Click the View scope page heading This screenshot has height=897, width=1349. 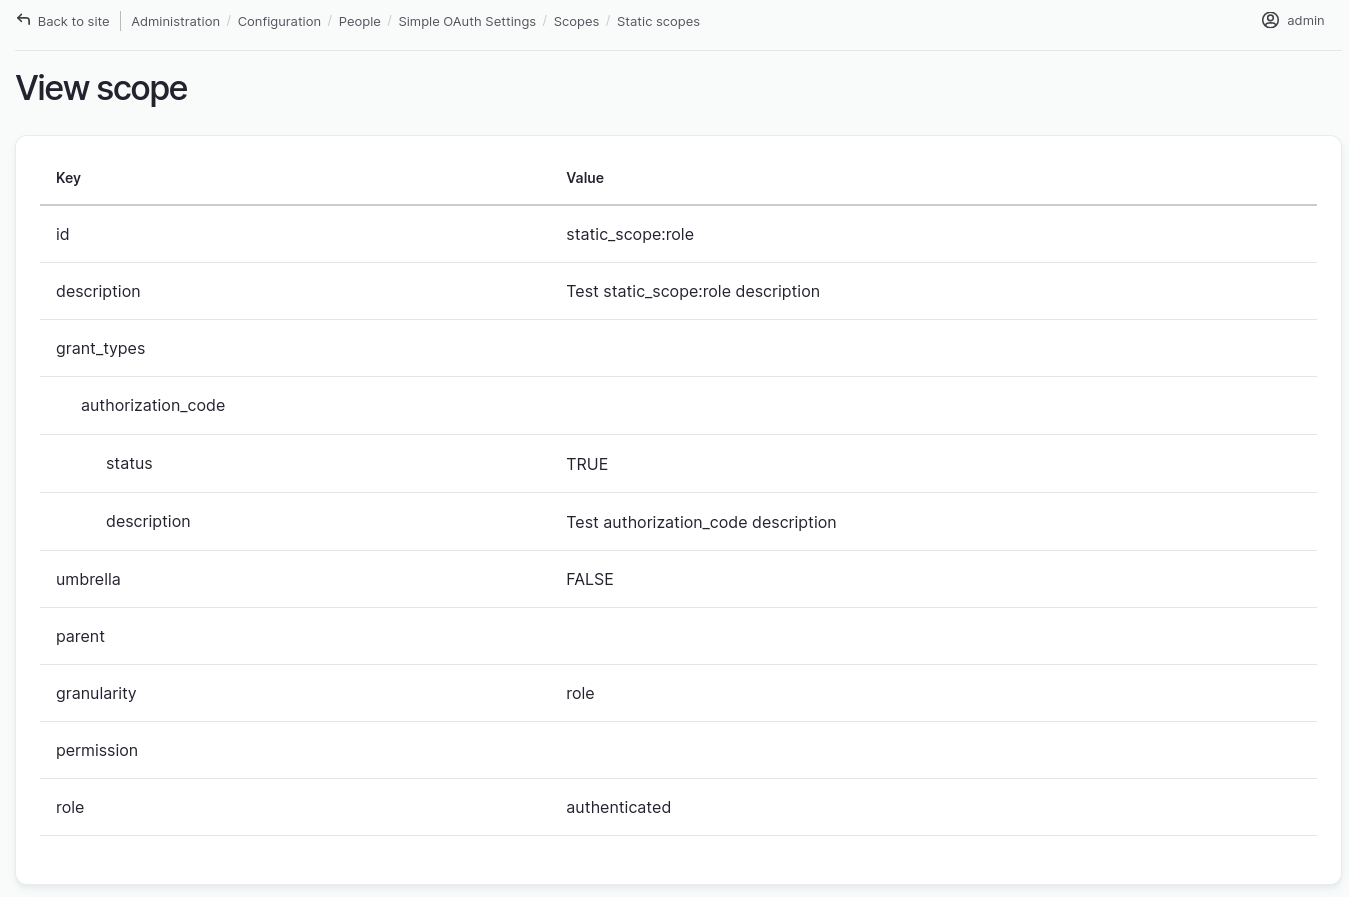[101, 88]
